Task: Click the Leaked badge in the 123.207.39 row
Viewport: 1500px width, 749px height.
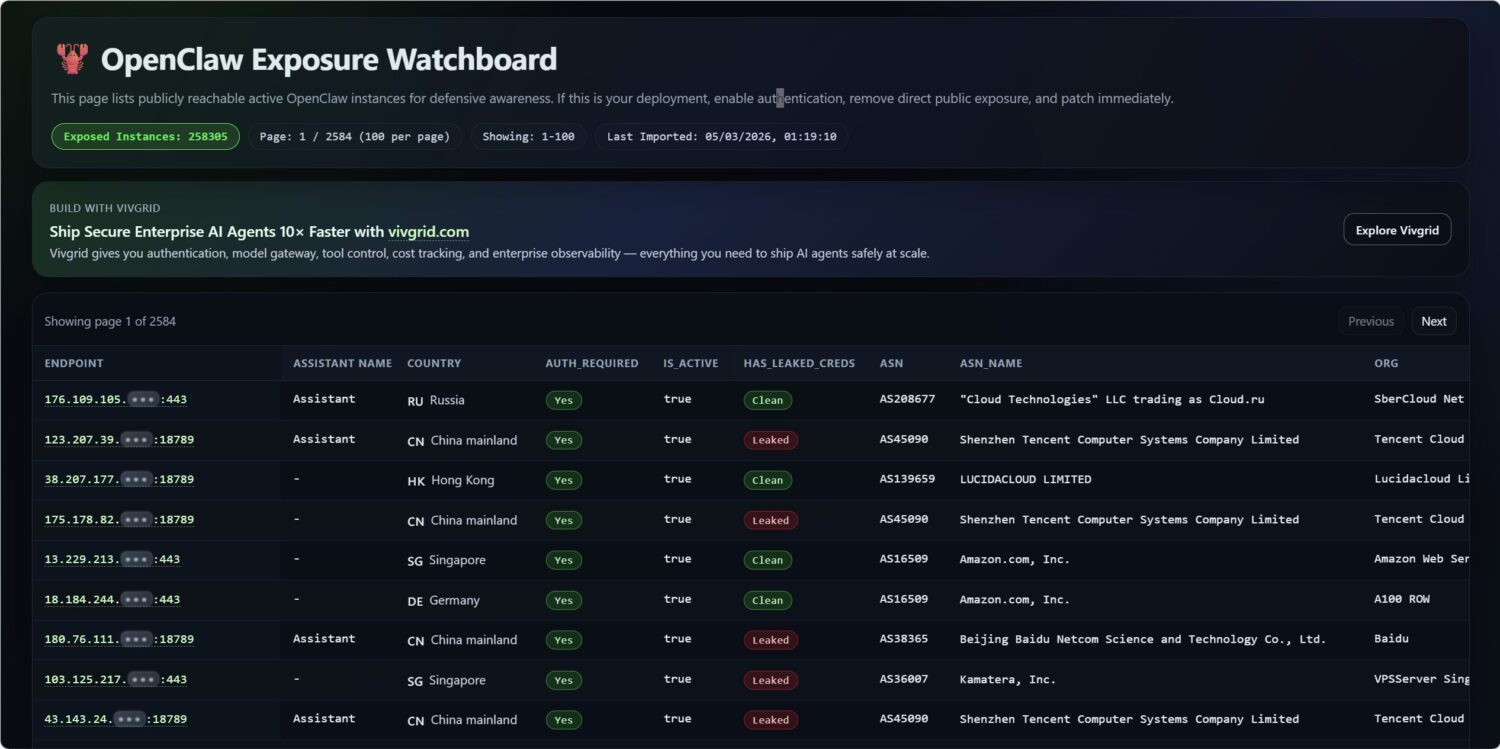Action: 771,440
